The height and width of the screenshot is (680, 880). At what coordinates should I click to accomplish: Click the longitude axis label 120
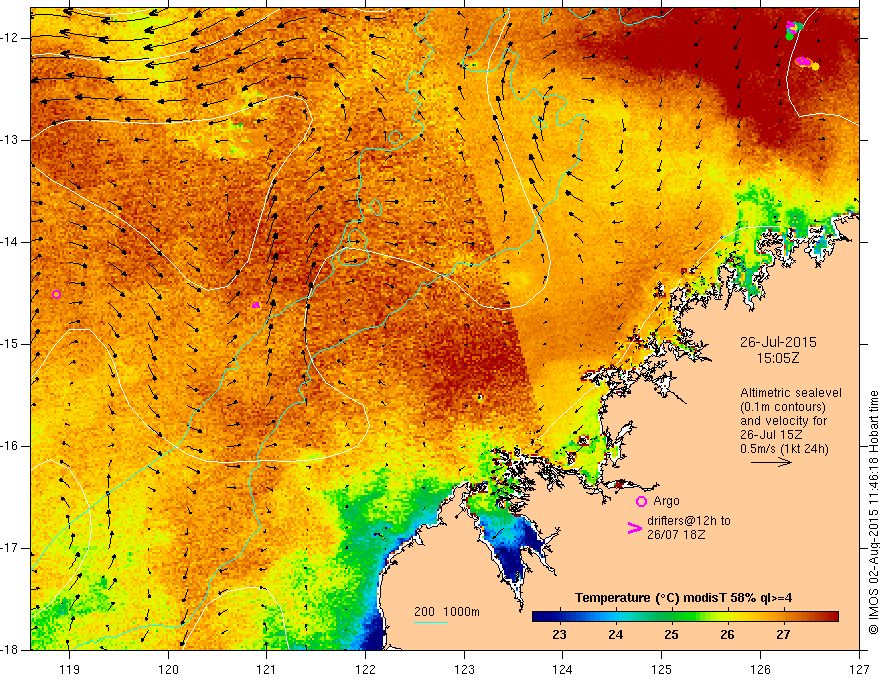(x=168, y=669)
